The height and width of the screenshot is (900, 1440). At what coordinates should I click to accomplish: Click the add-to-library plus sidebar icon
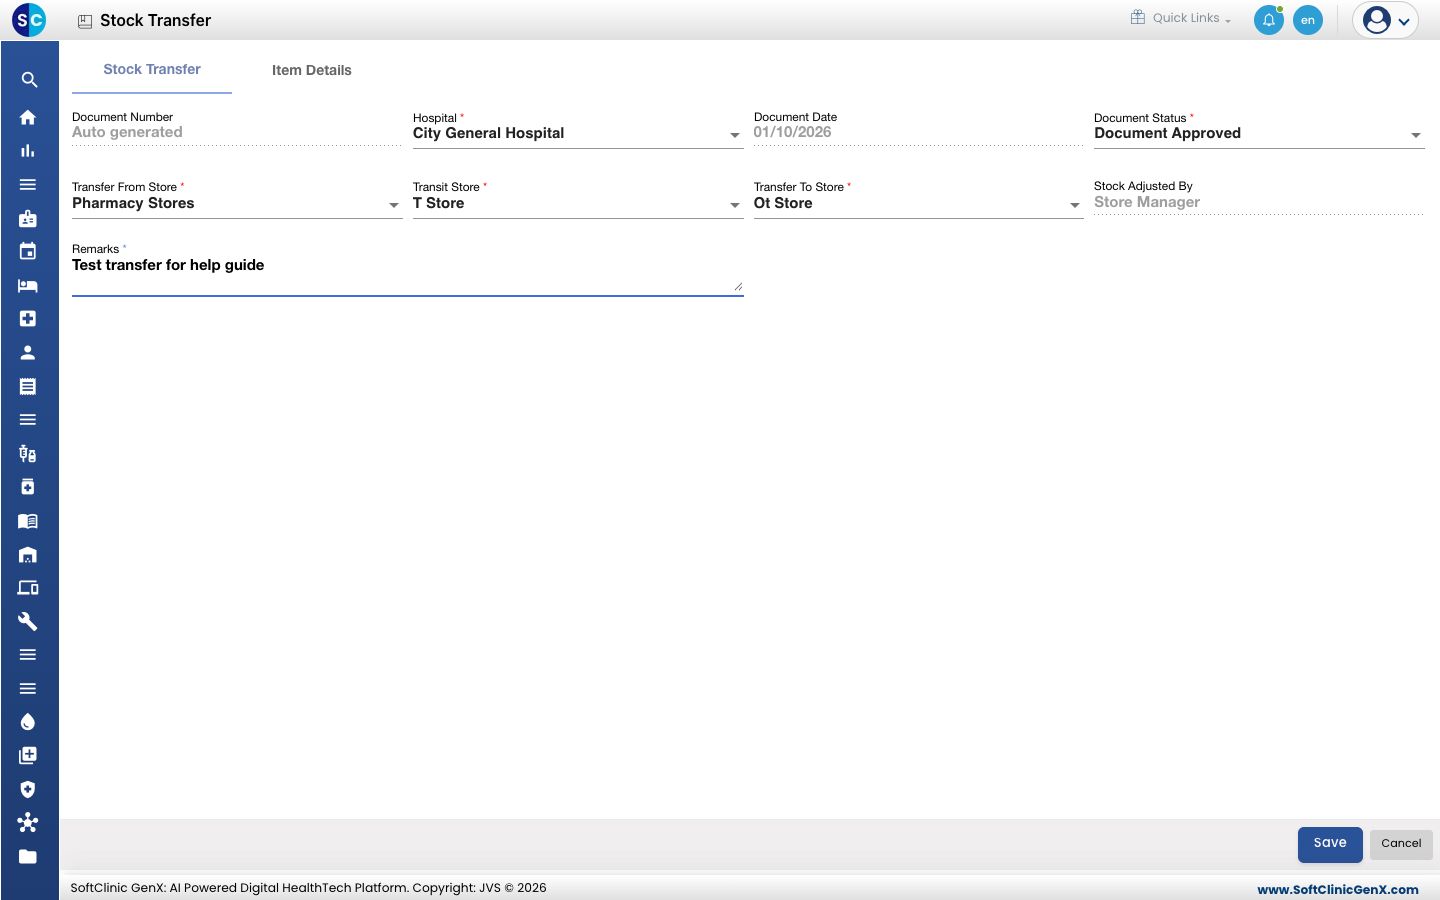coord(28,755)
